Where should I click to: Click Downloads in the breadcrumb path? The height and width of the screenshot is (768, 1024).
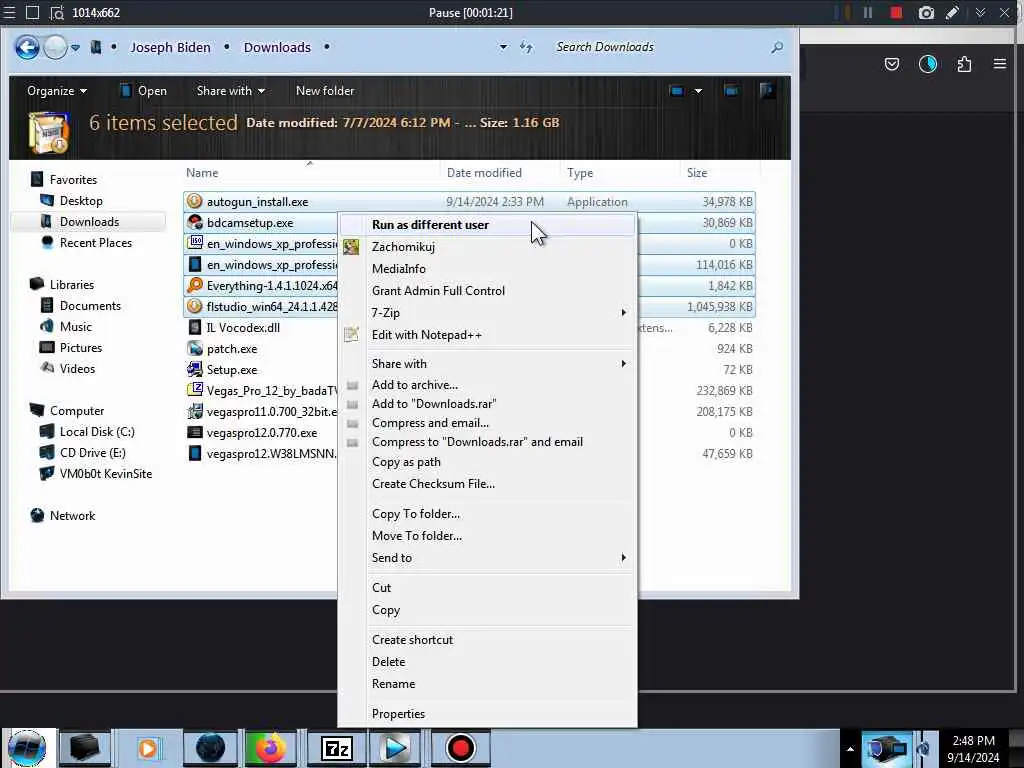pyautogui.click(x=277, y=47)
